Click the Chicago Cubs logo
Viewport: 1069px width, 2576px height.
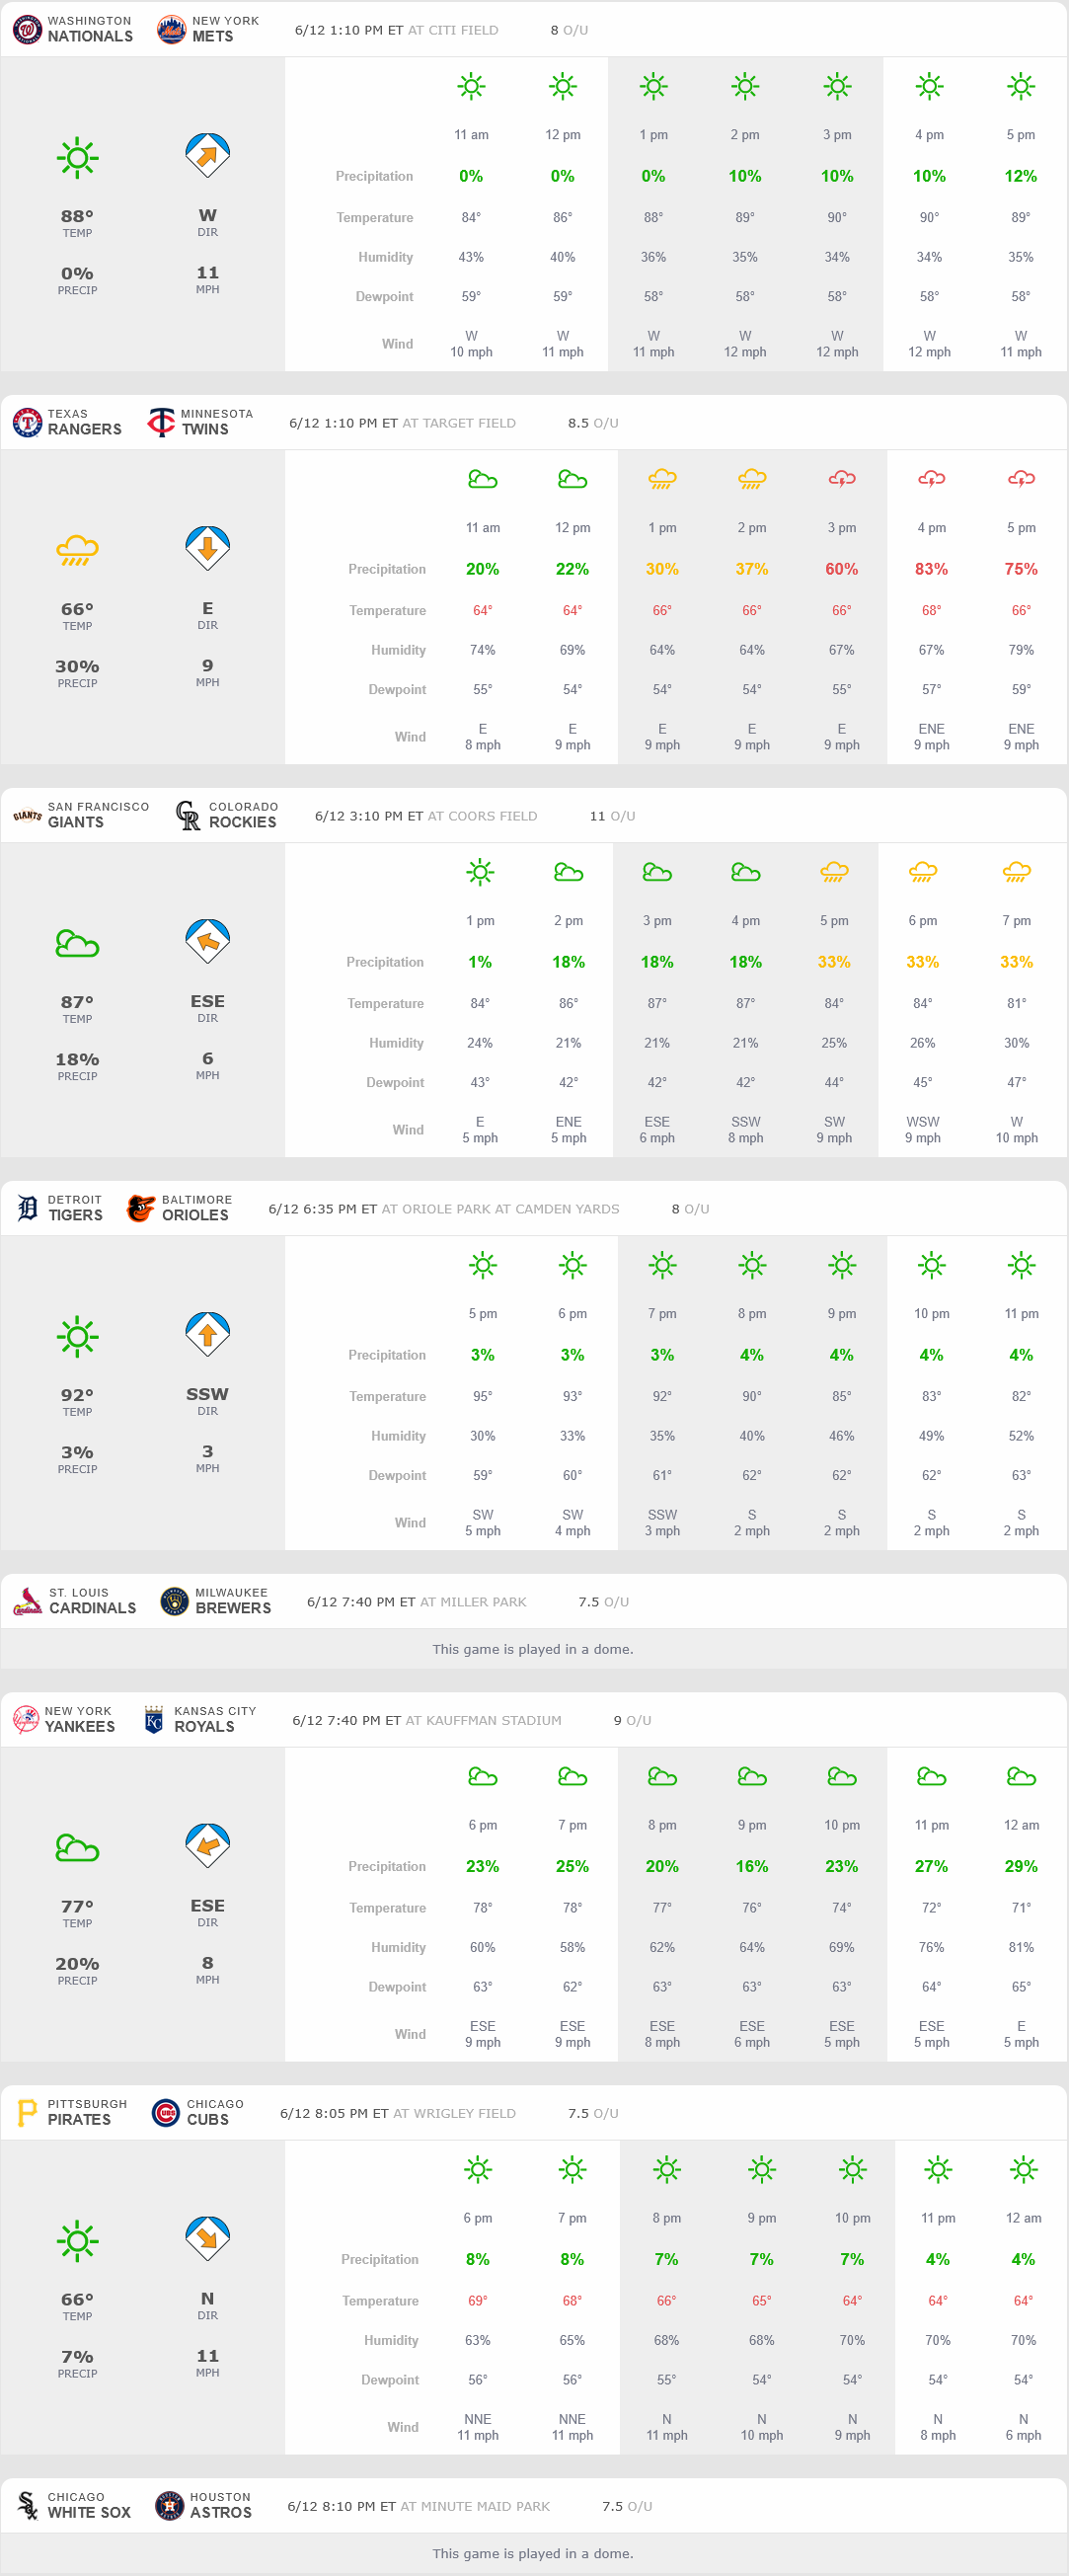pyautogui.click(x=166, y=2113)
